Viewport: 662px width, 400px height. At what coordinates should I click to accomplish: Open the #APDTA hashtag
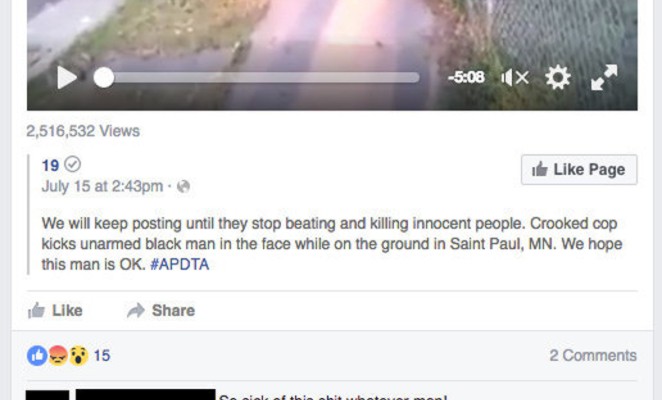click(x=179, y=264)
